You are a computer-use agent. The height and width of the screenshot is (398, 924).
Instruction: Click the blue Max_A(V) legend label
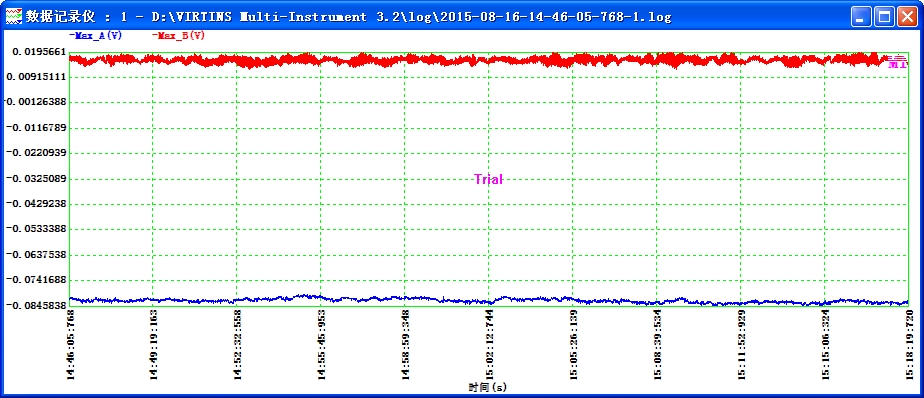[95, 35]
